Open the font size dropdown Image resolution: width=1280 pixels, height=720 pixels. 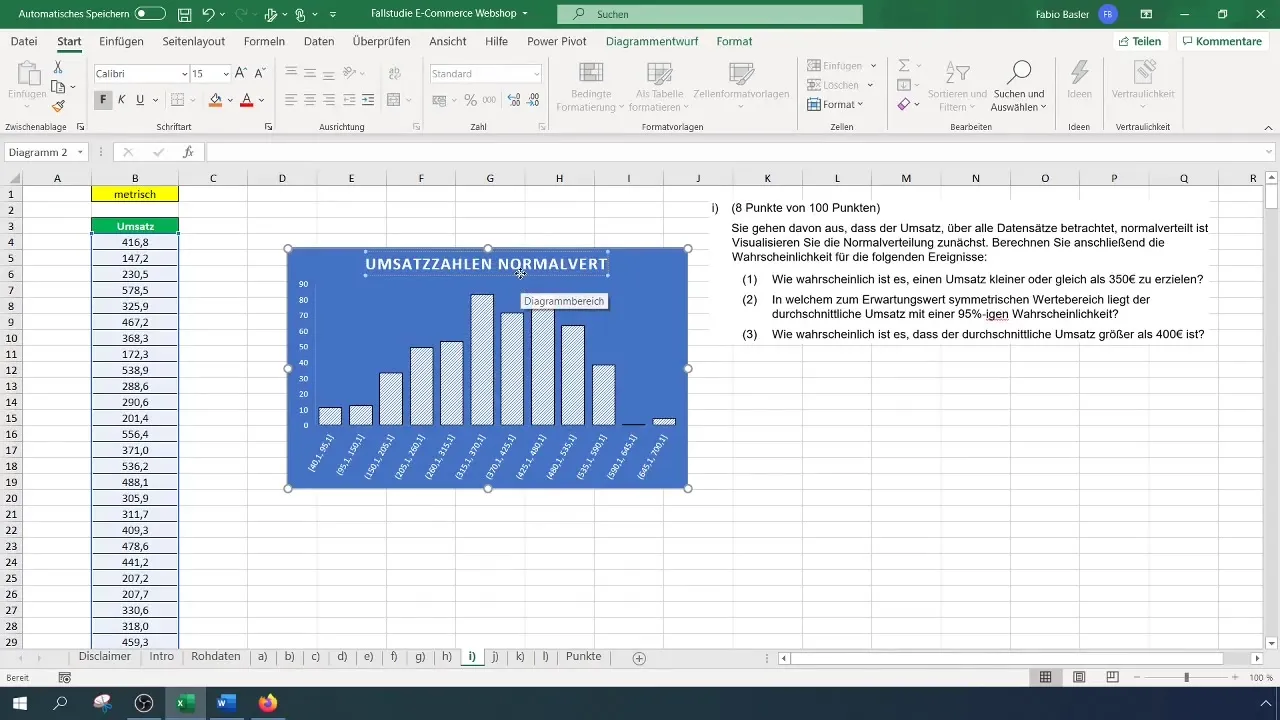pos(225,74)
